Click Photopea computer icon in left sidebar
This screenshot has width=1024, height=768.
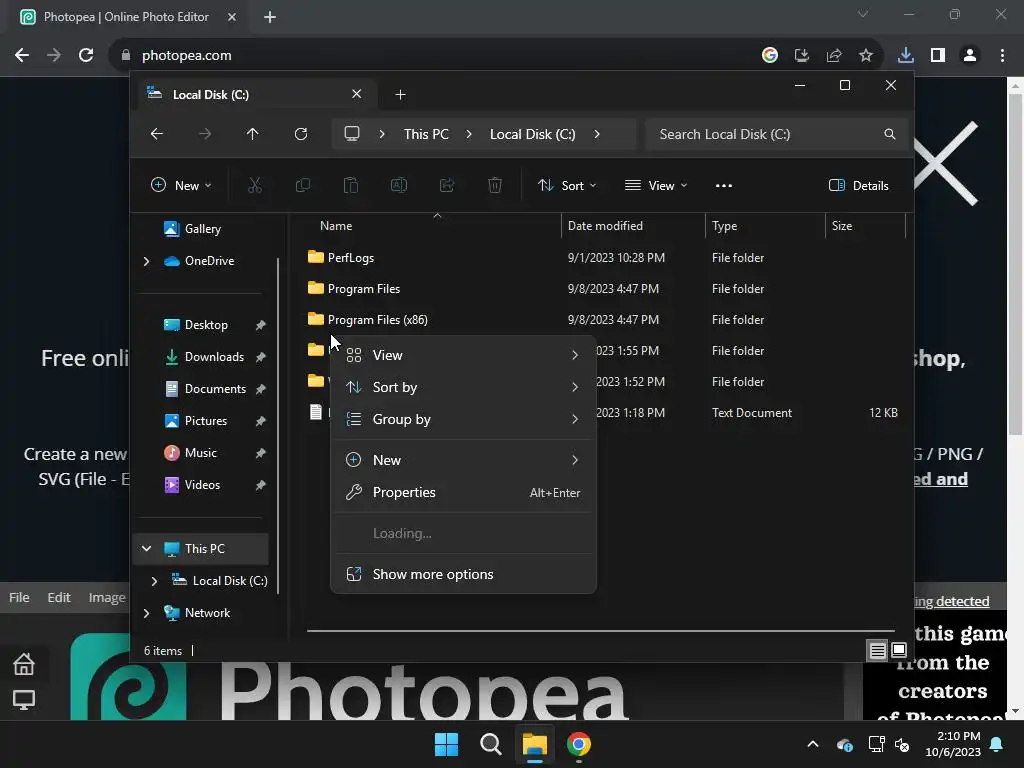tap(24, 699)
